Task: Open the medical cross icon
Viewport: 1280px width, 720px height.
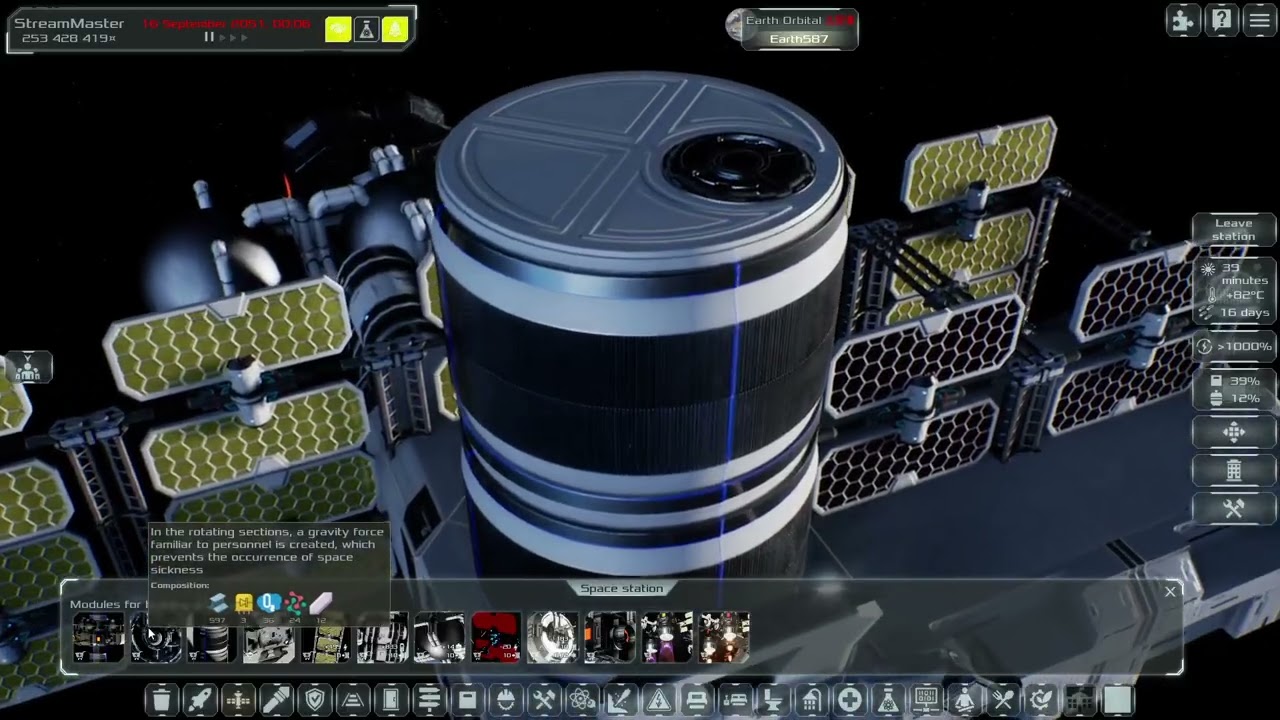Action: (x=849, y=700)
